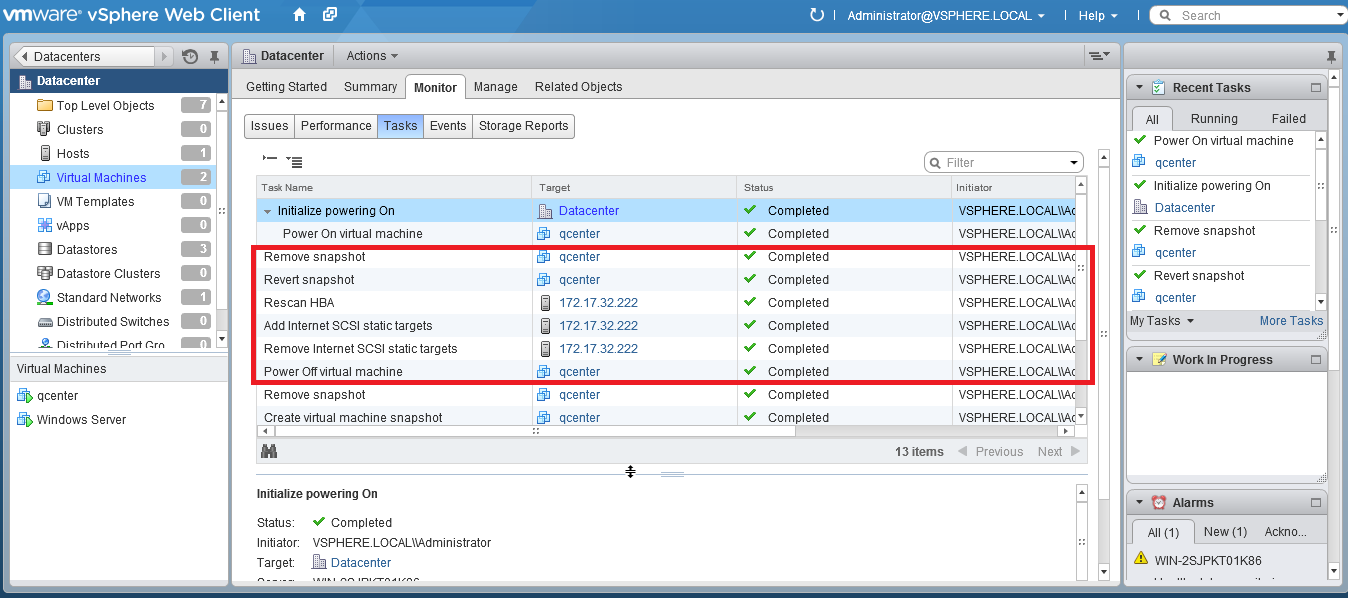Viewport: 1348px width, 598px height.
Task: Click in the Filter input field
Action: (1003, 163)
